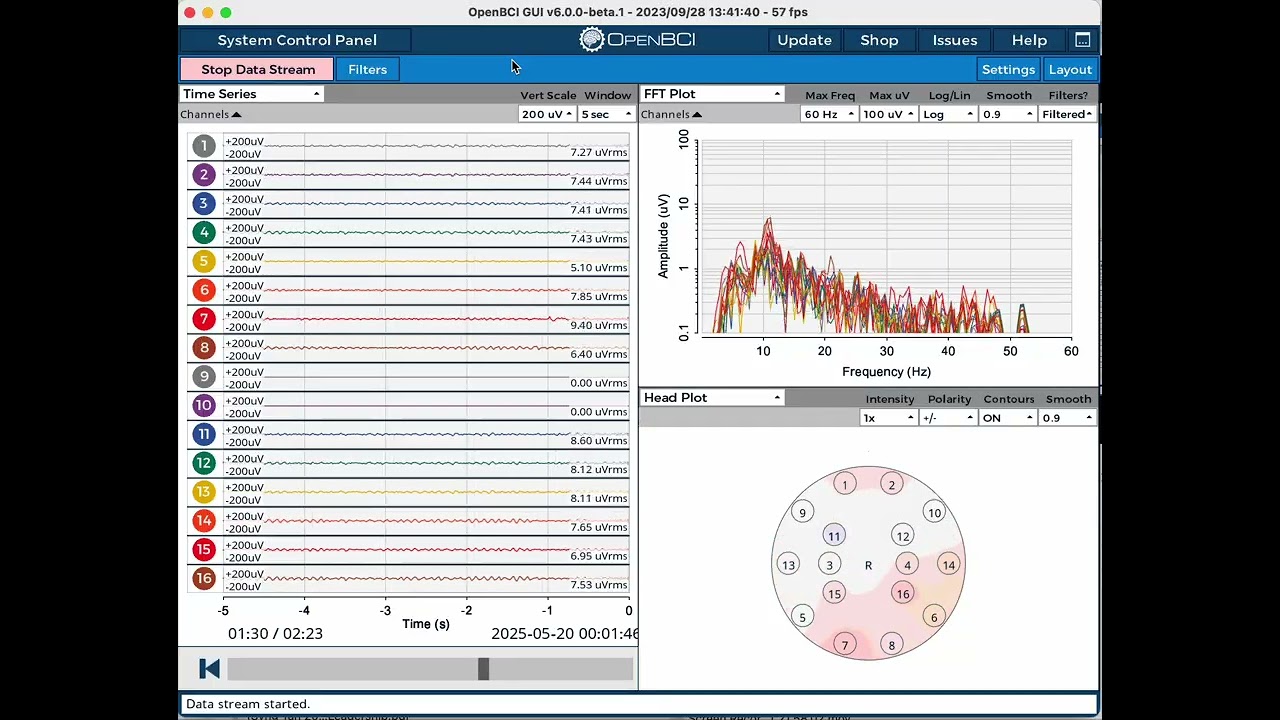Select electrode 1 on the head plot

pyautogui.click(x=845, y=485)
